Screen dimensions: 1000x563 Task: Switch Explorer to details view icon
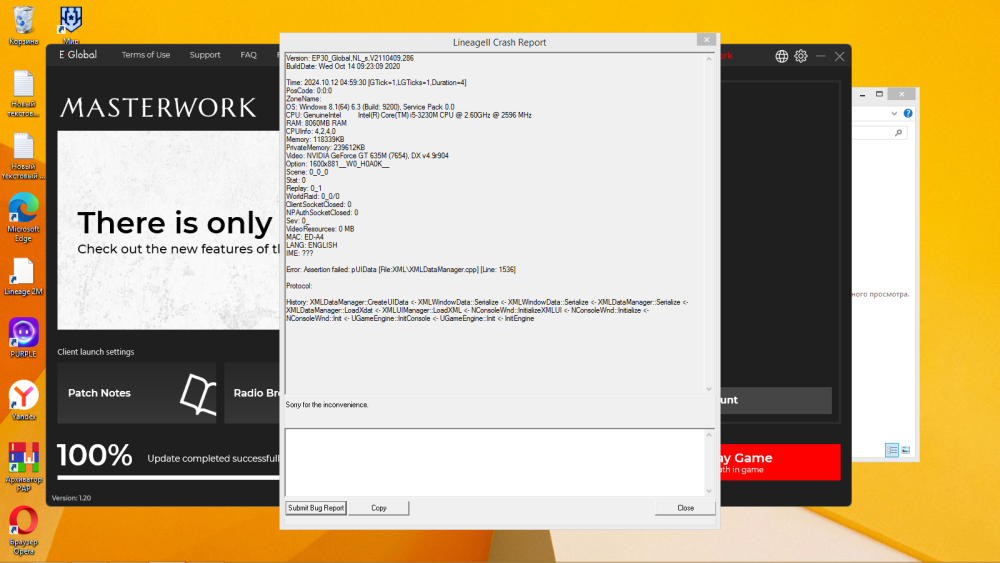[892, 451]
